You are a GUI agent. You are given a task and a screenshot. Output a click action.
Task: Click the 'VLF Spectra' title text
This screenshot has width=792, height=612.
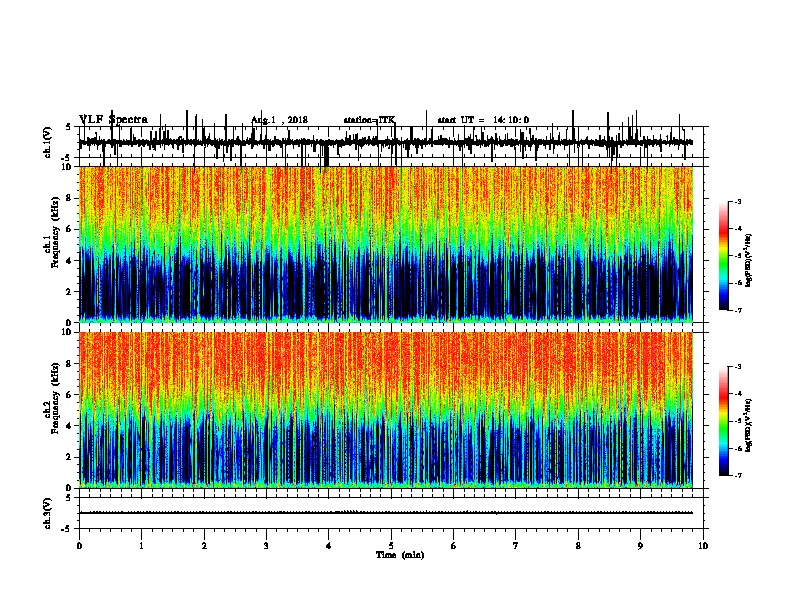point(114,120)
